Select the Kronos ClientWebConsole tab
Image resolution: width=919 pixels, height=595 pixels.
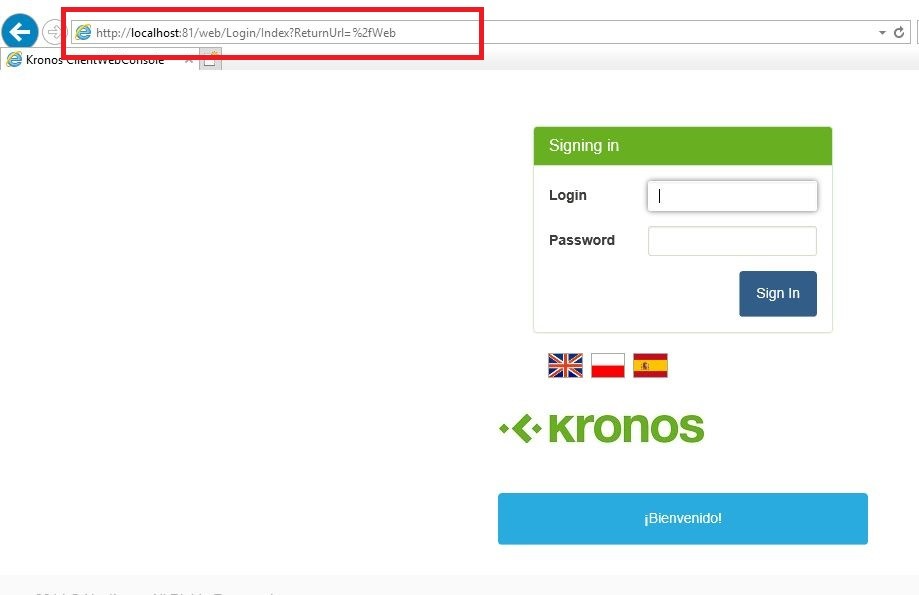(x=95, y=60)
